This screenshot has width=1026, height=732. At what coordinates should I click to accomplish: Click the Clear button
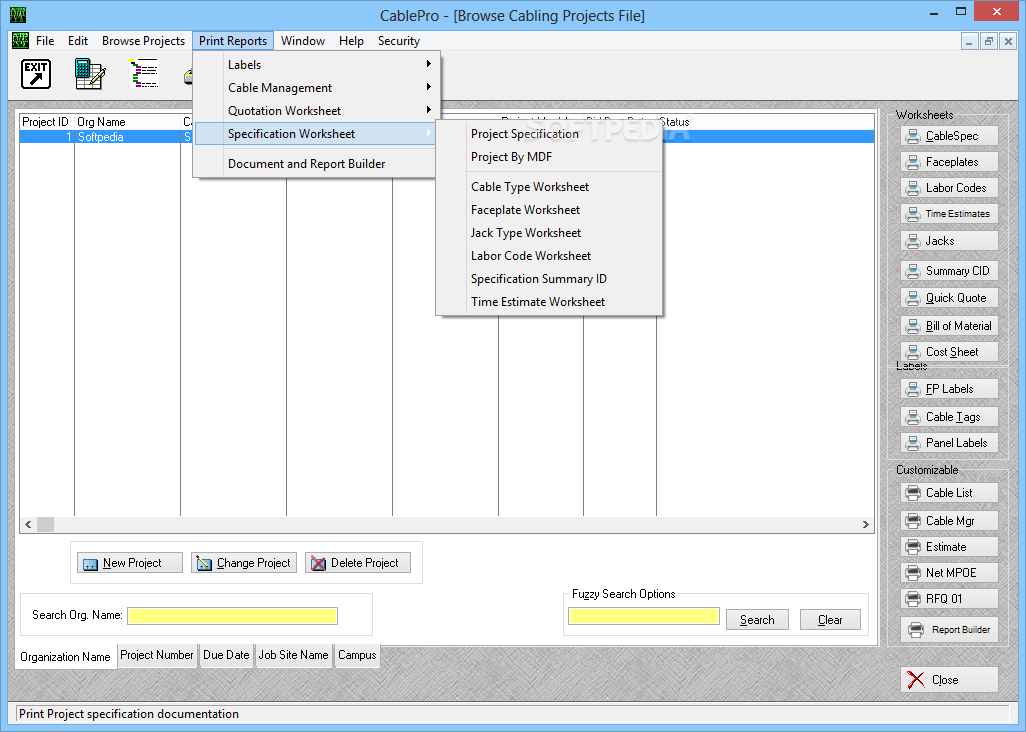[x=830, y=619]
